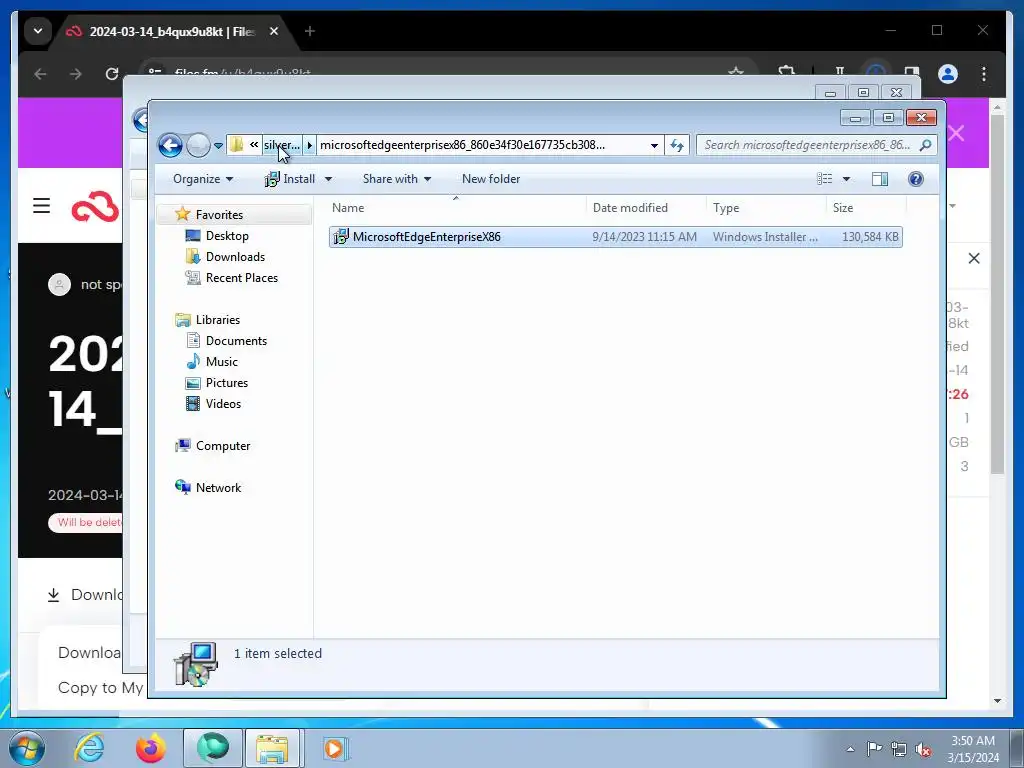The height and width of the screenshot is (768, 1024).
Task: Open Recent Places in navigation pane
Action: (x=242, y=278)
